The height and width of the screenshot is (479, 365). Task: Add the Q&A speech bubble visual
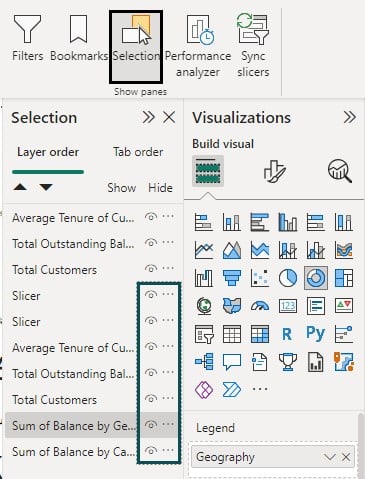pyautogui.click(x=232, y=362)
